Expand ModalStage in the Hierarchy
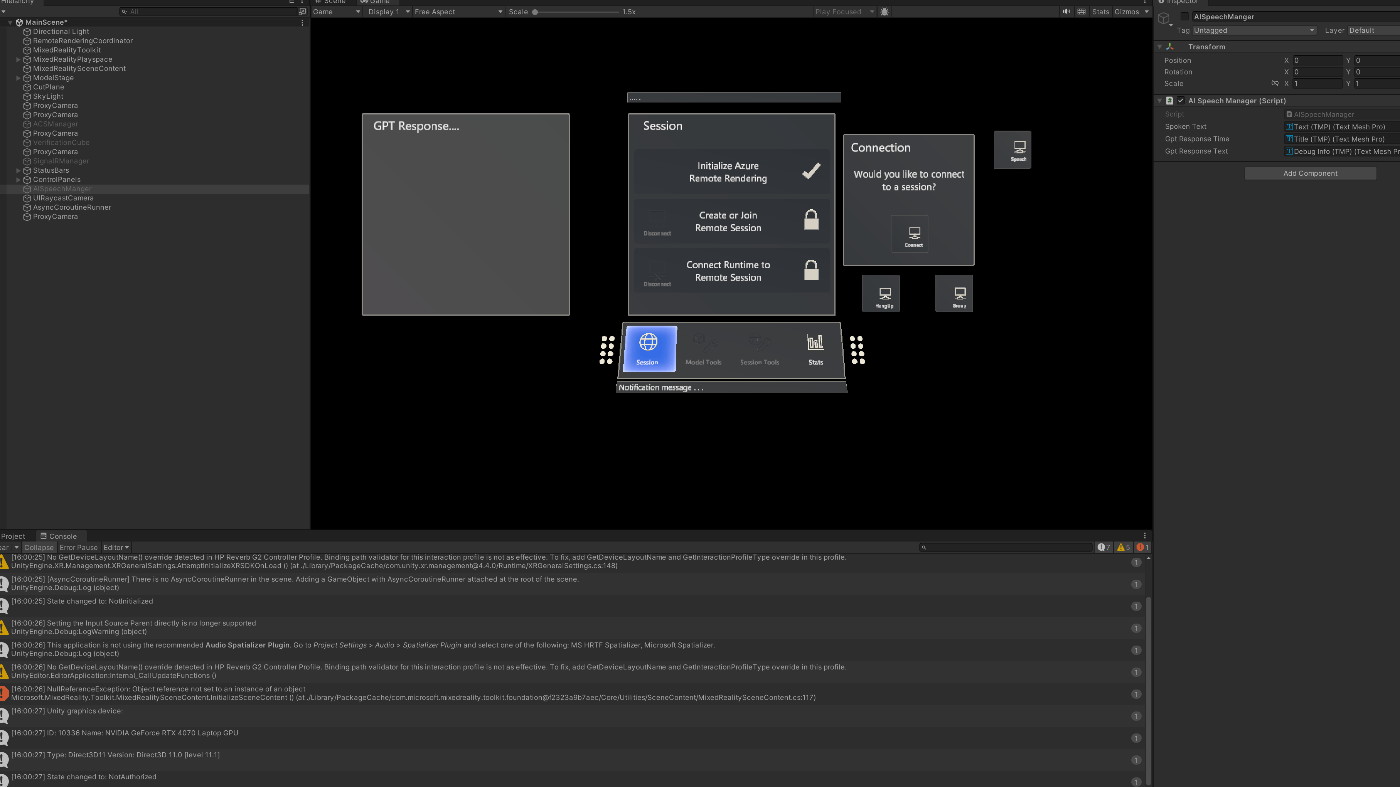 [18, 78]
